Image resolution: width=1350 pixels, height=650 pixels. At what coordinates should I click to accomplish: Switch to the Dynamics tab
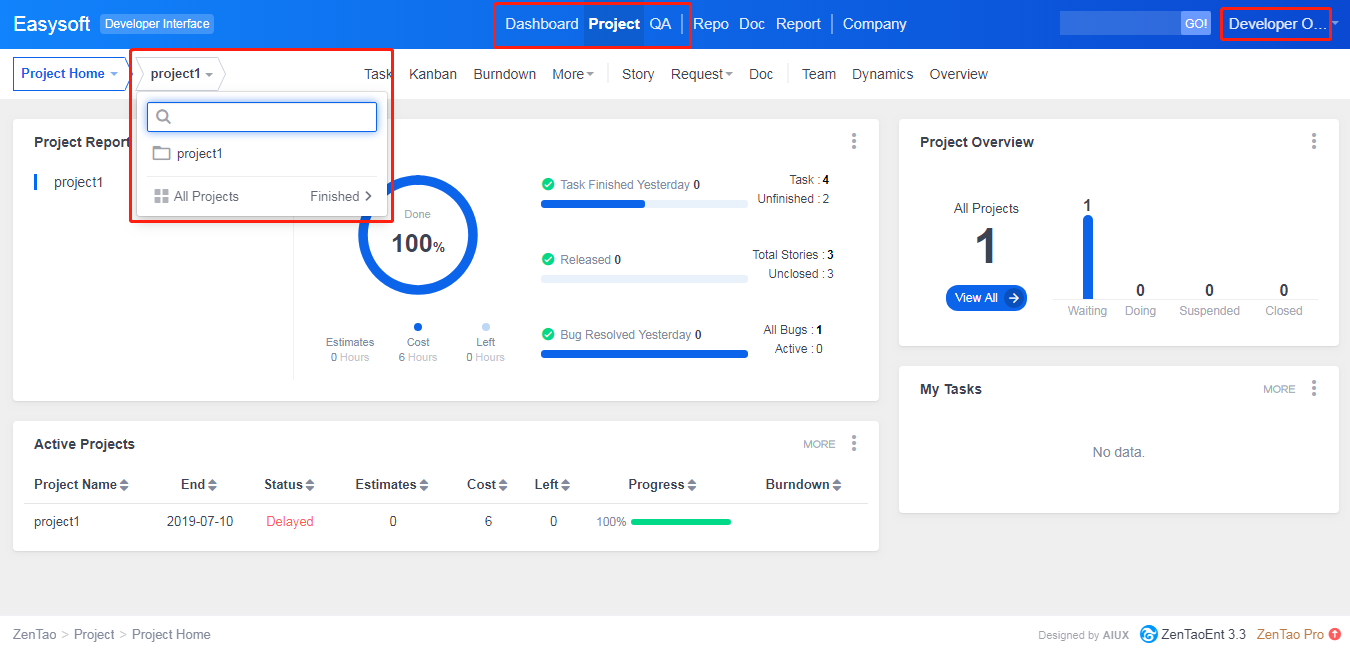pos(883,74)
